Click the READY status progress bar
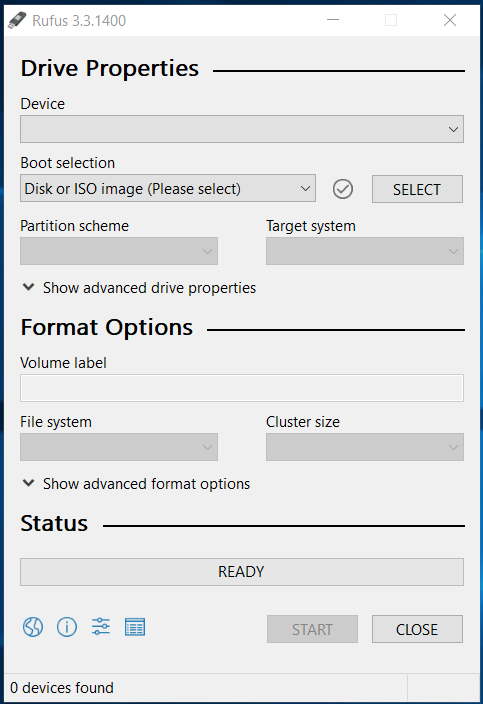This screenshot has height=706, width=483. pyautogui.click(x=242, y=572)
